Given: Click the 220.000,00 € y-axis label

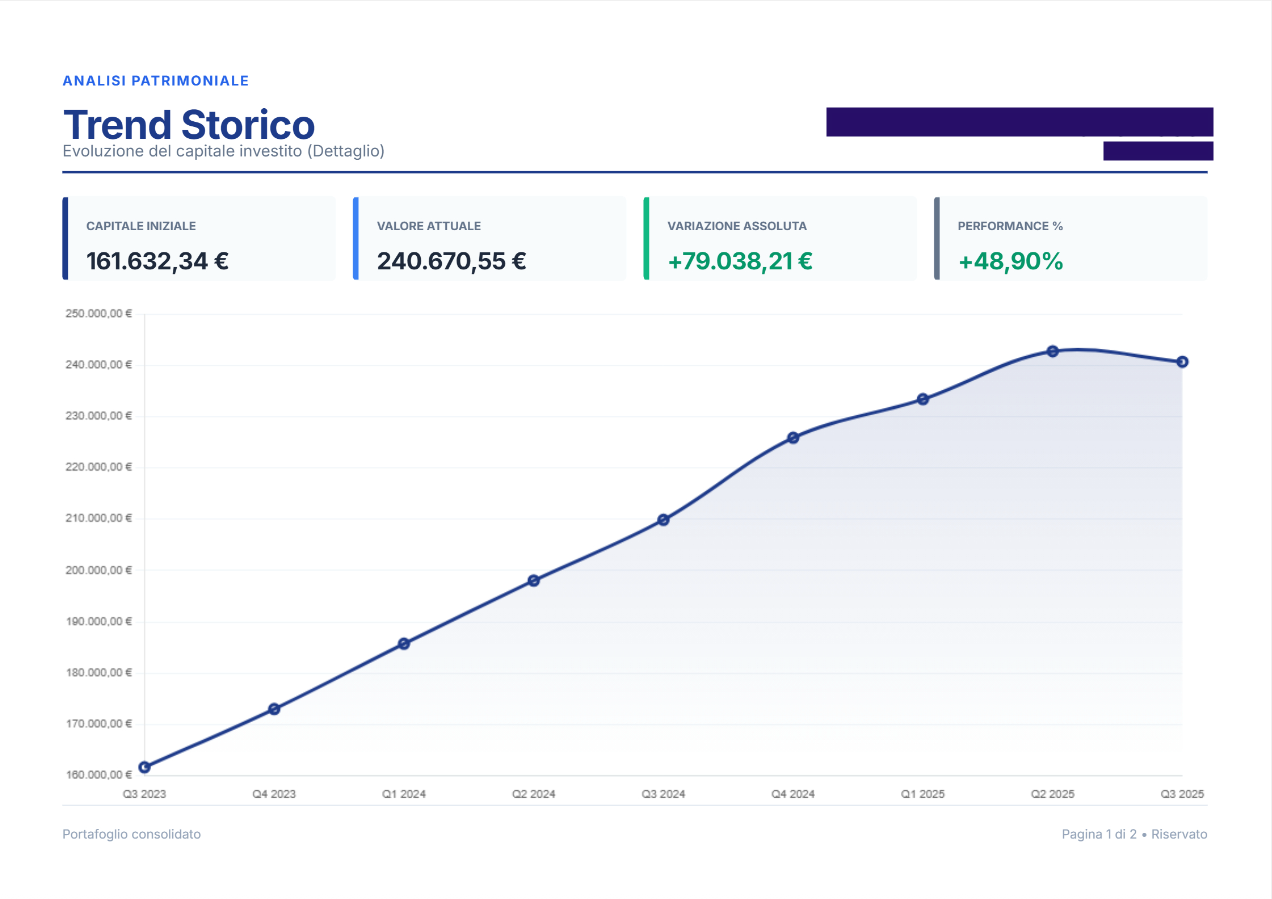Looking at the screenshot, I should coord(99,467).
